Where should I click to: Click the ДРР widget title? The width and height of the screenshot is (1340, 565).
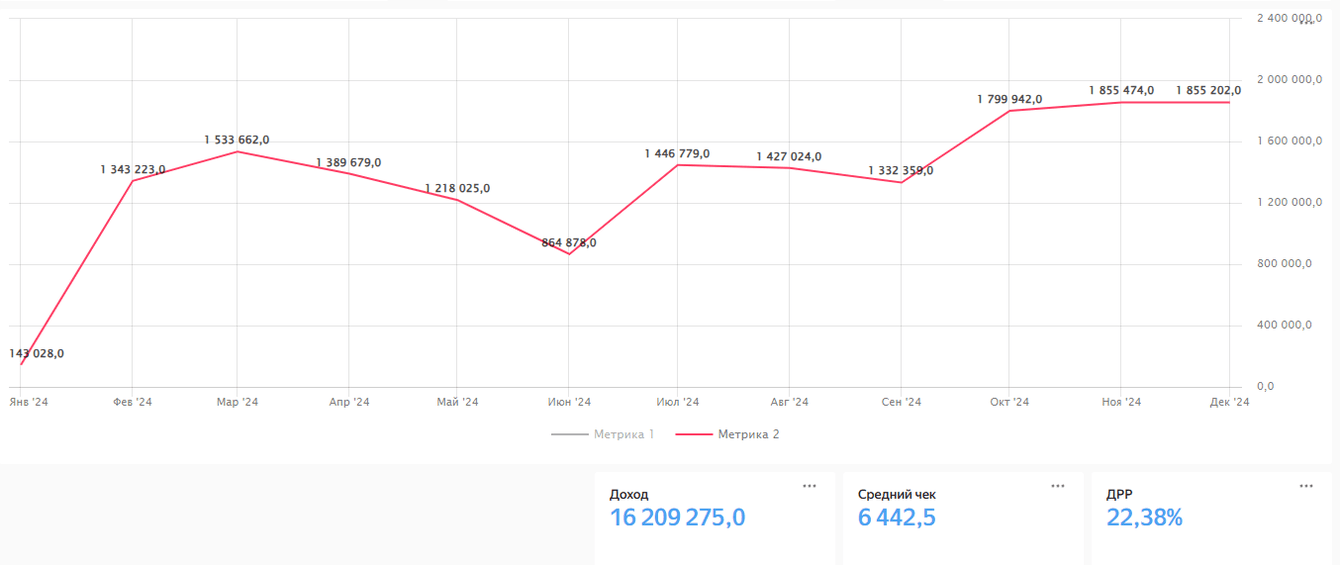[x=1119, y=494]
